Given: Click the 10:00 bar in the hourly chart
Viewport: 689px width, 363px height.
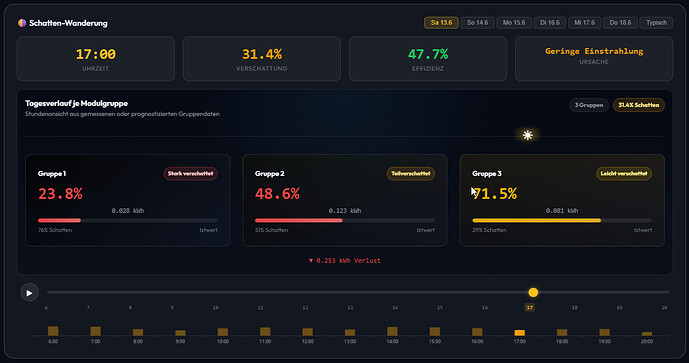Looking at the screenshot, I should [x=223, y=332].
